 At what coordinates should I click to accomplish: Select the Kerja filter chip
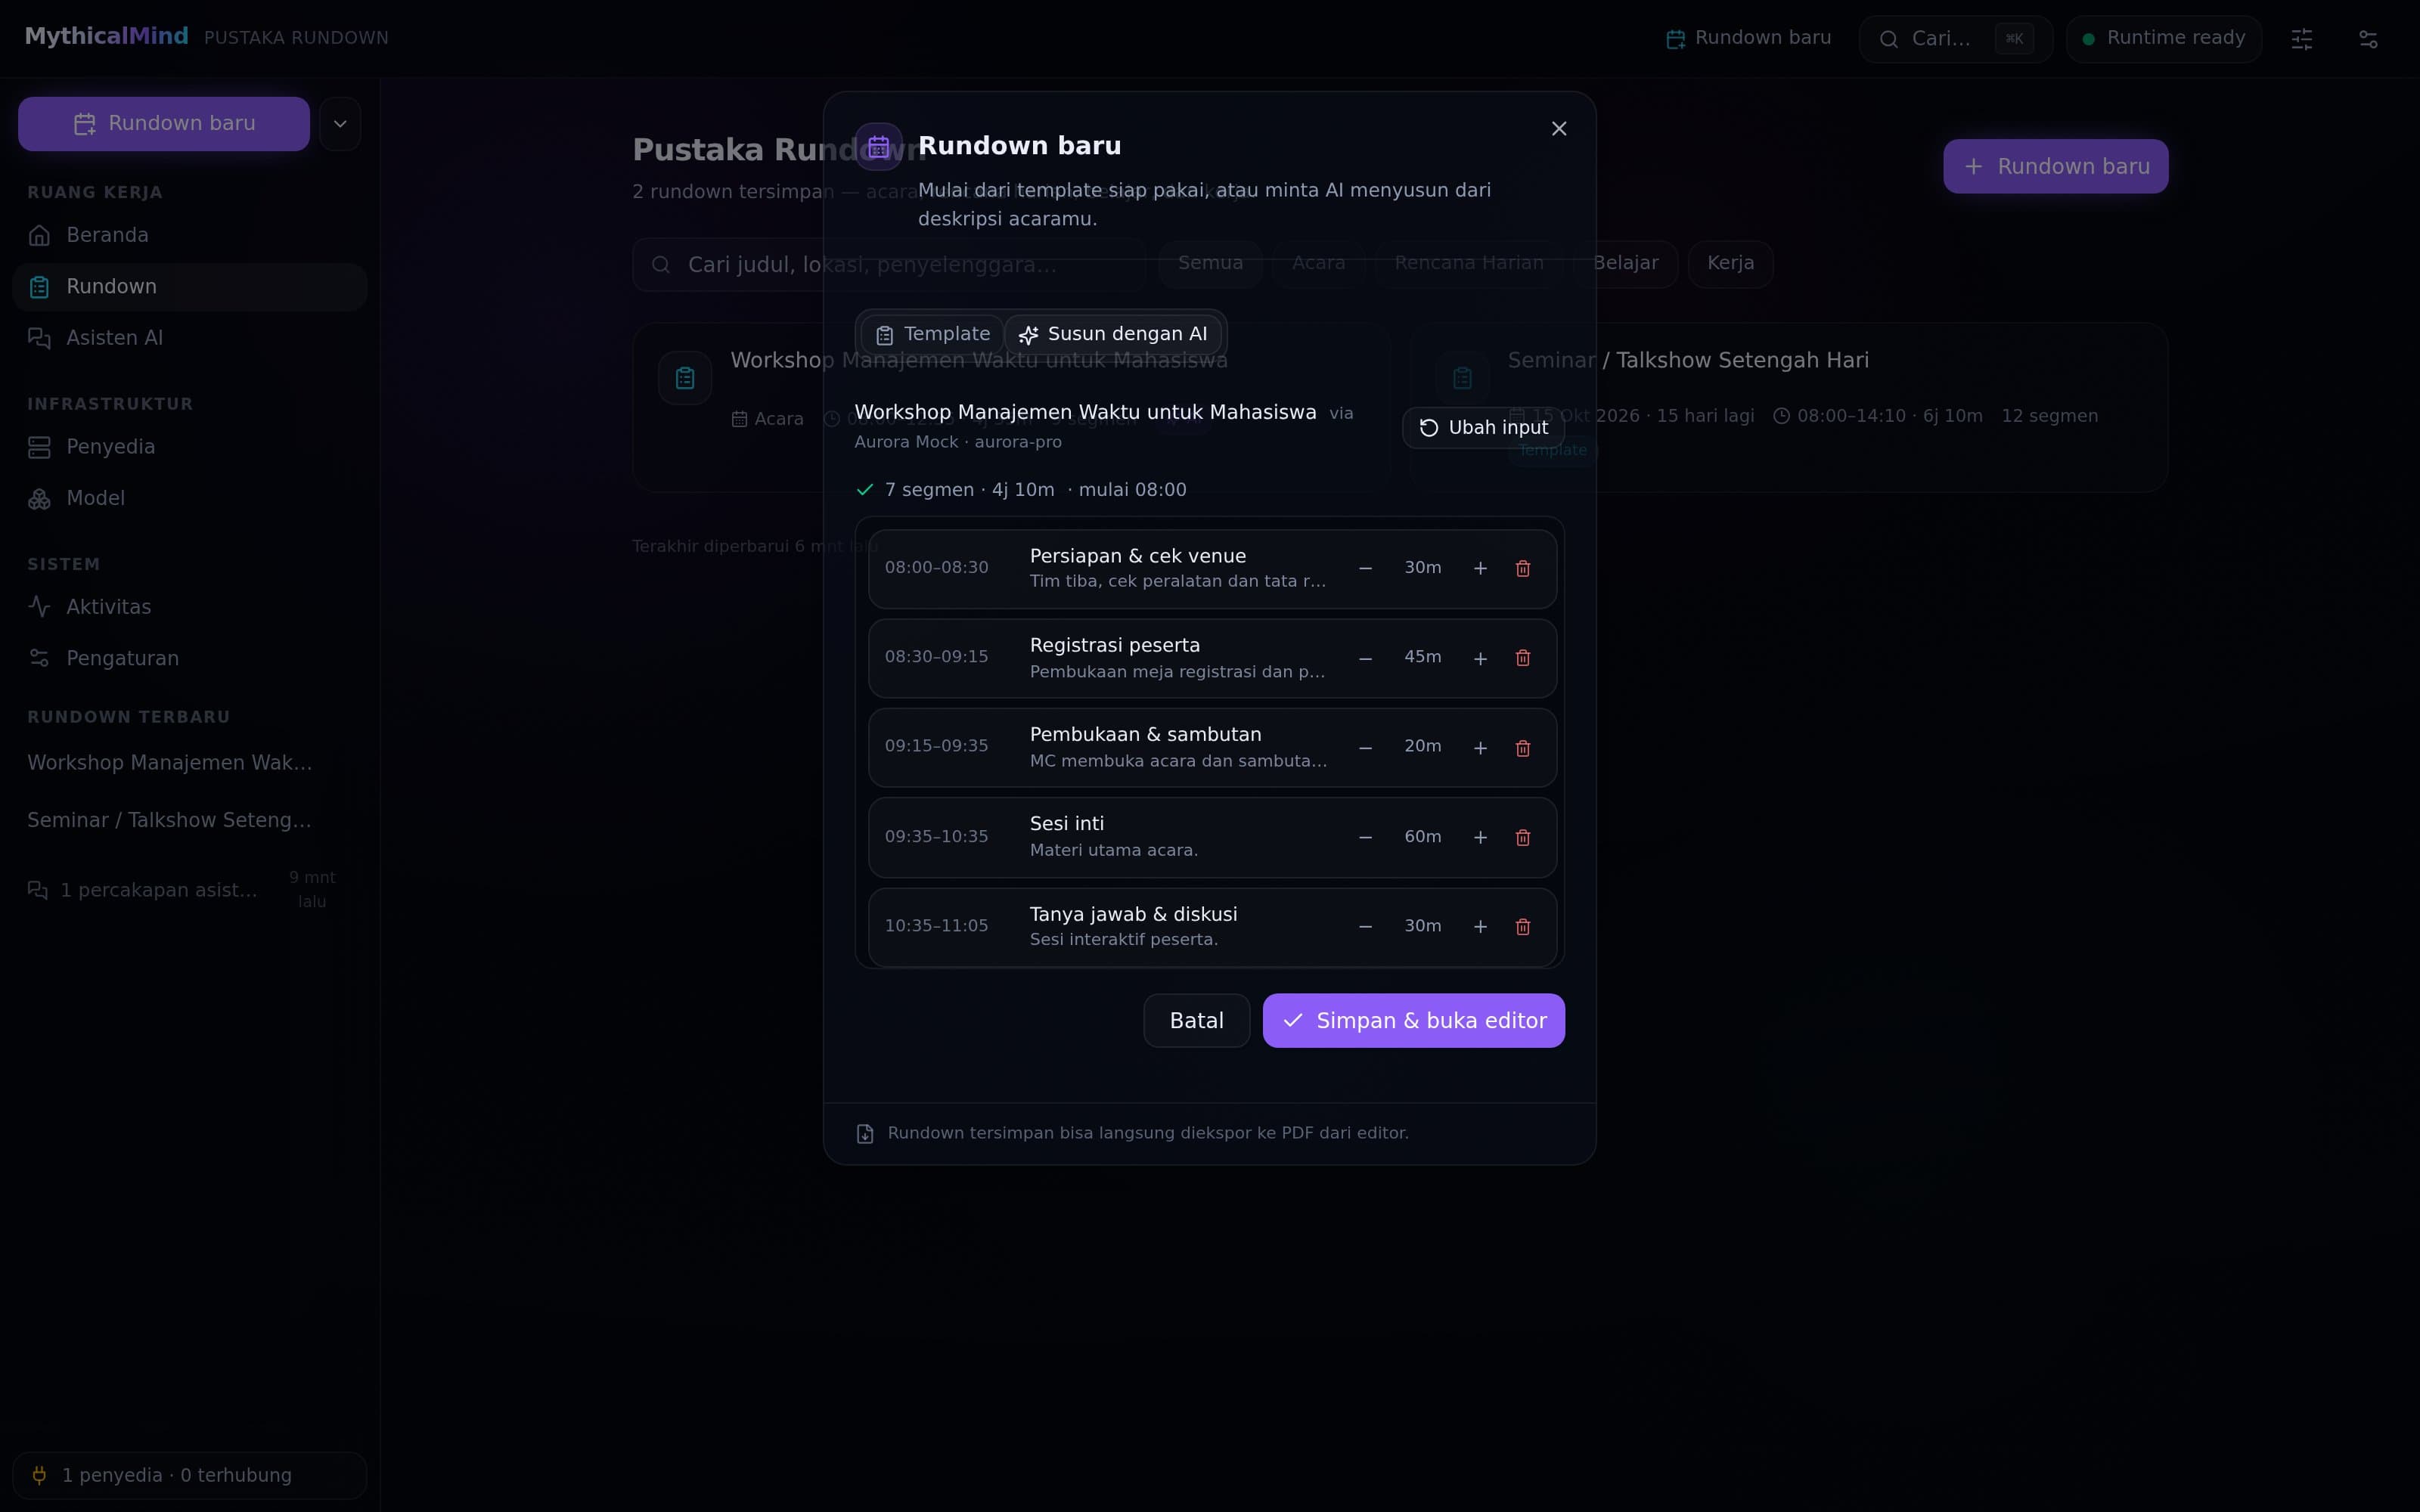(1730, 263)
